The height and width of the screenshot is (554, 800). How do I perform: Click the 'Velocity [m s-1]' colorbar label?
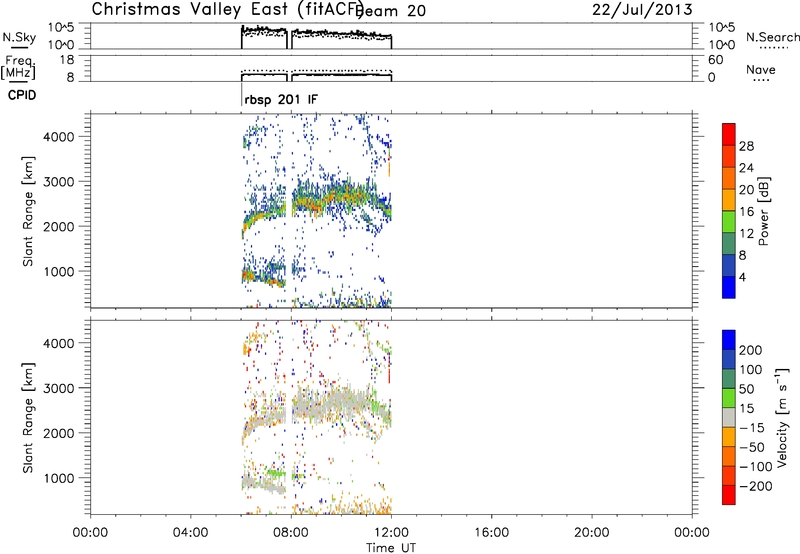[782, 417]
